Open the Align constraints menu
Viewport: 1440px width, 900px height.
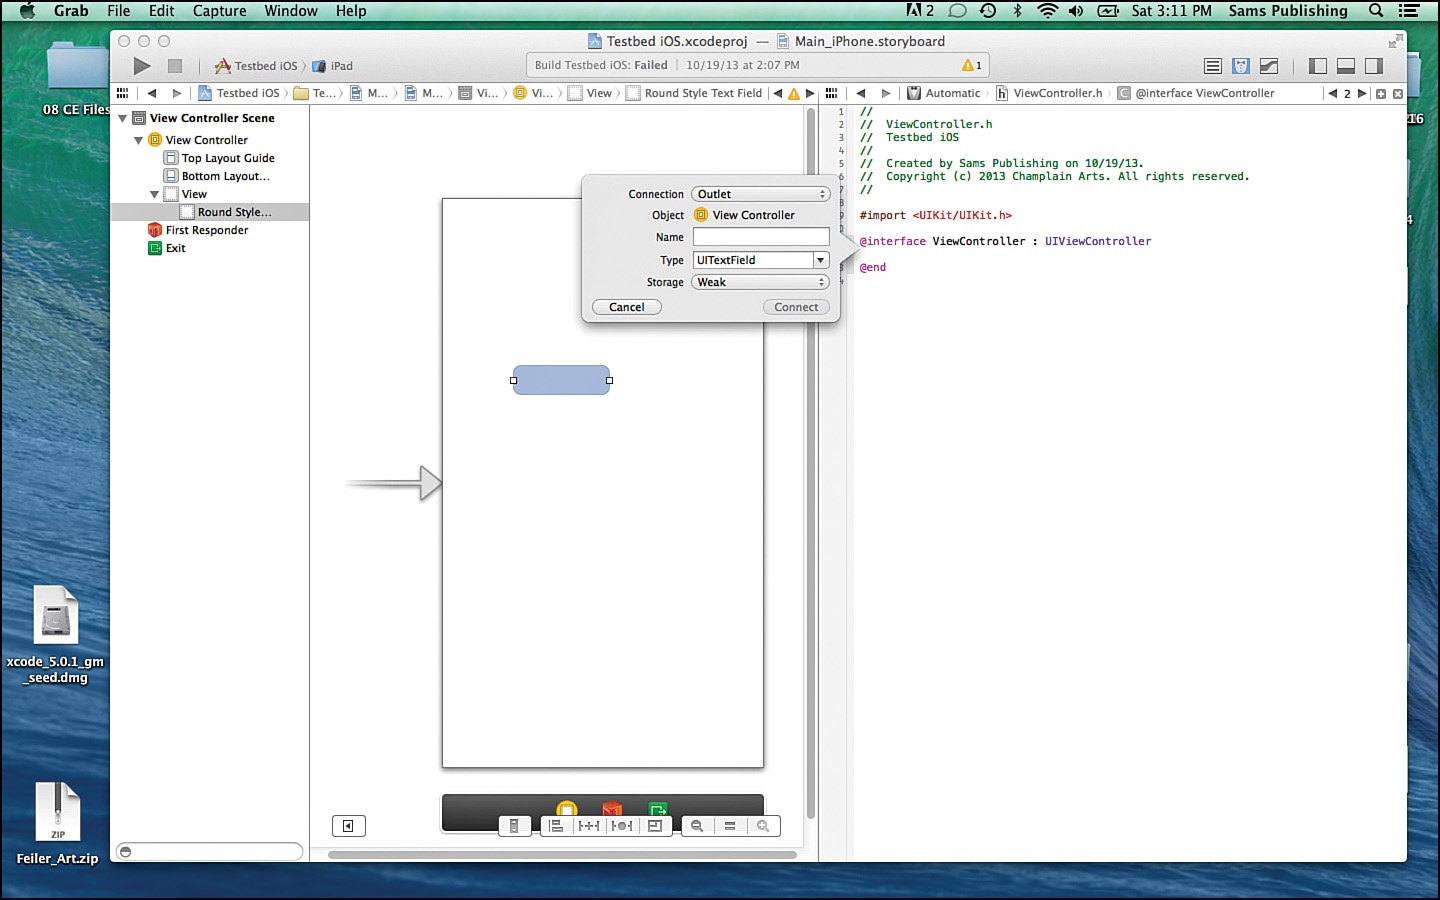point(556,826)
